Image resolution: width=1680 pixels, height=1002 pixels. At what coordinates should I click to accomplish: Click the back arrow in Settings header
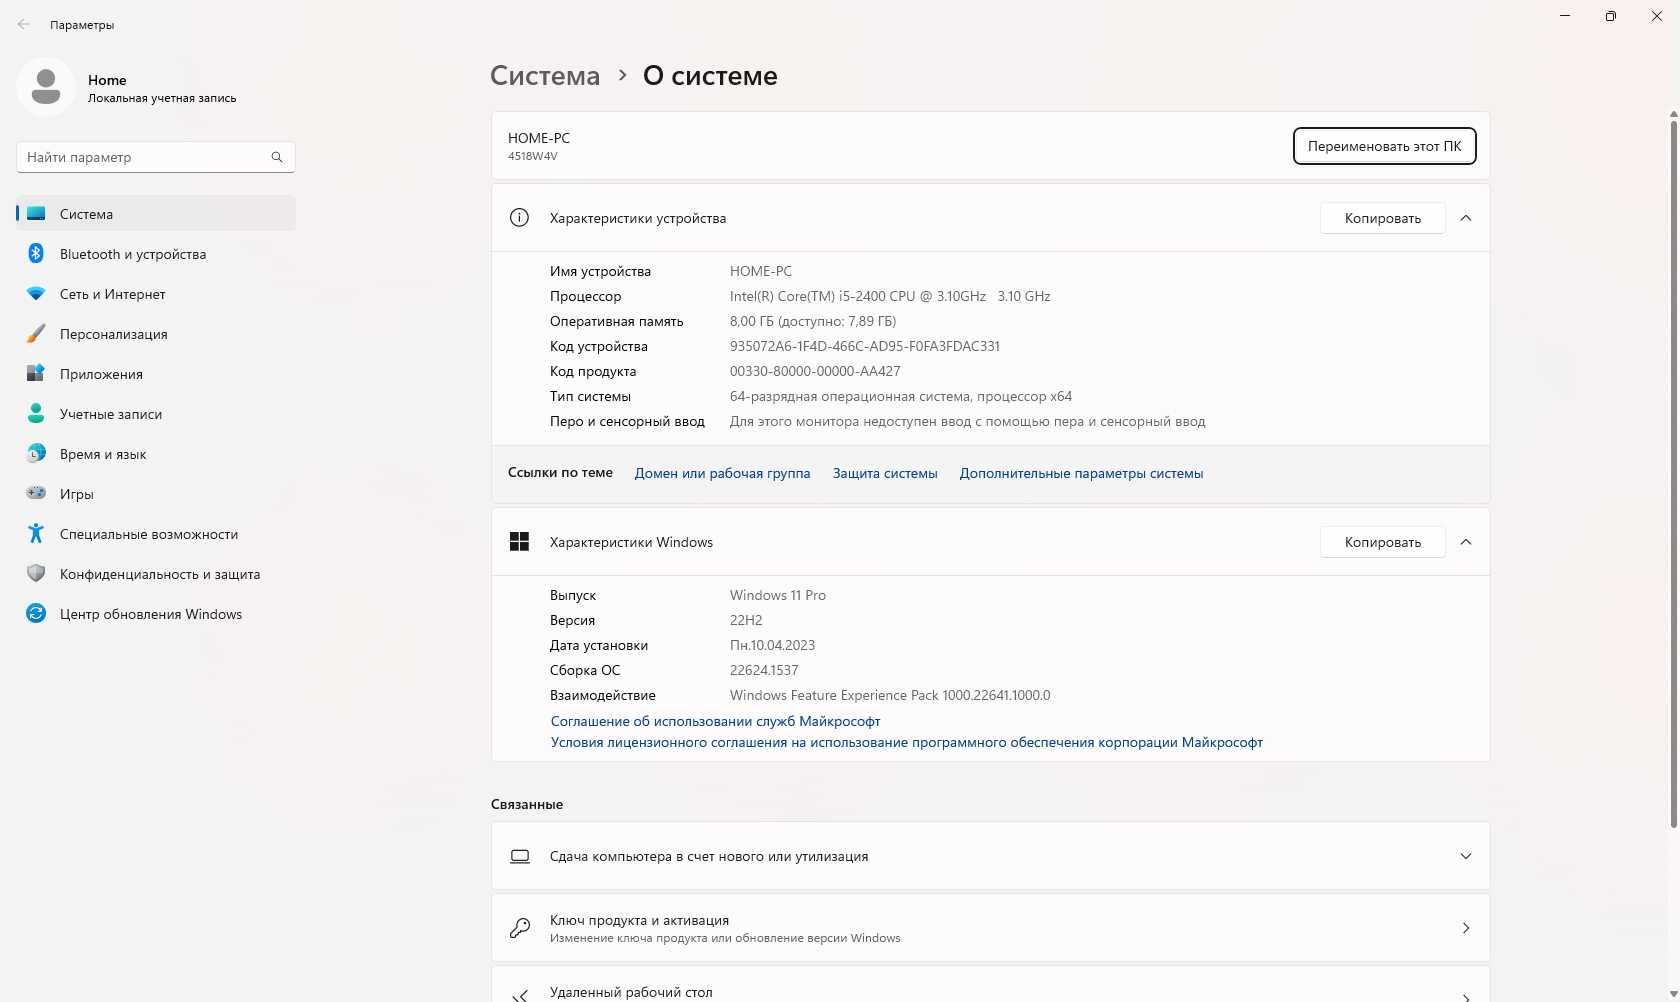pyautogui.click(x=24, y=24)
